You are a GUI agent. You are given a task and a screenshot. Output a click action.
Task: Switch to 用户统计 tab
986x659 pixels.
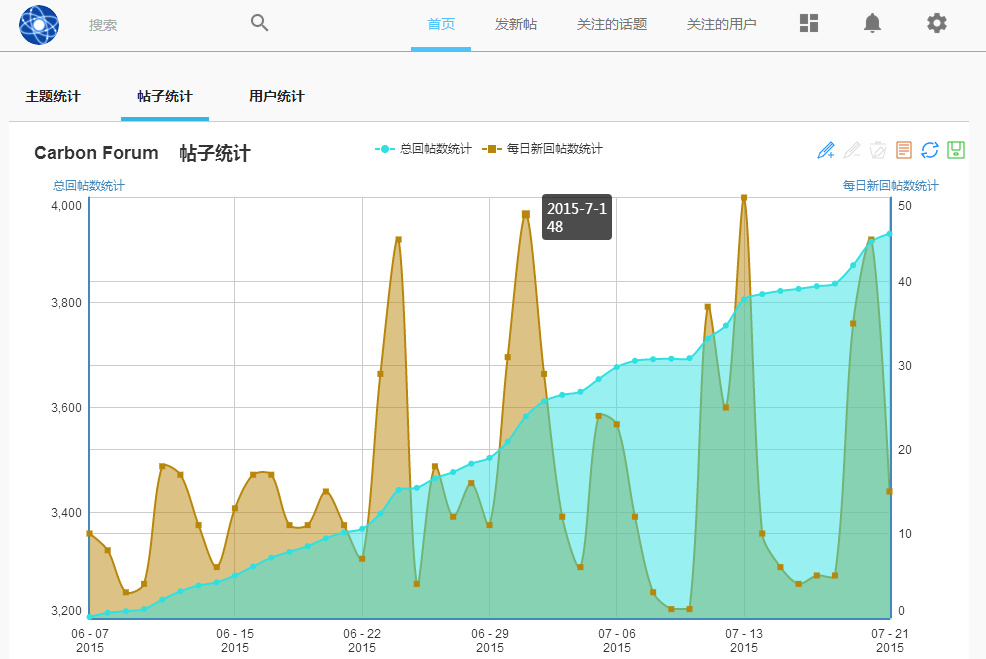pos(277,96)
